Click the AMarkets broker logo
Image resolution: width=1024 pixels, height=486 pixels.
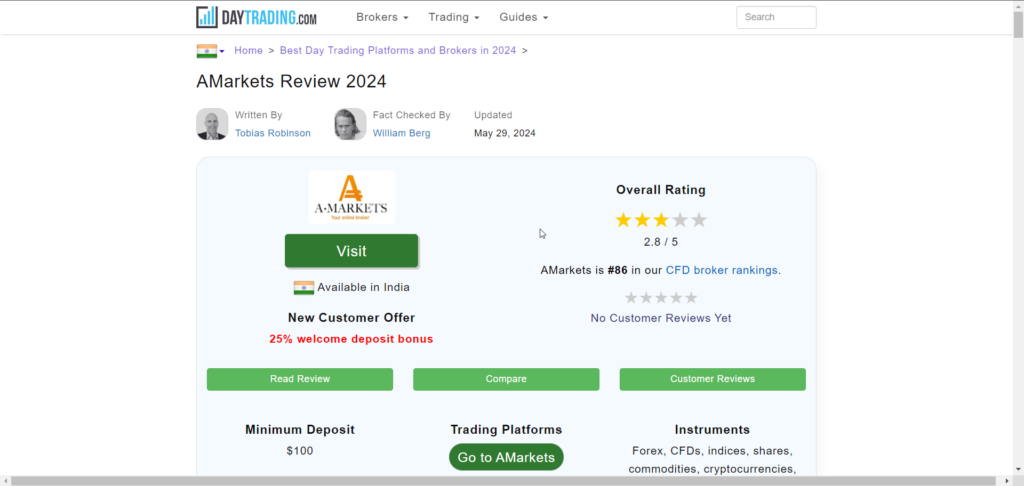point(351,197)
